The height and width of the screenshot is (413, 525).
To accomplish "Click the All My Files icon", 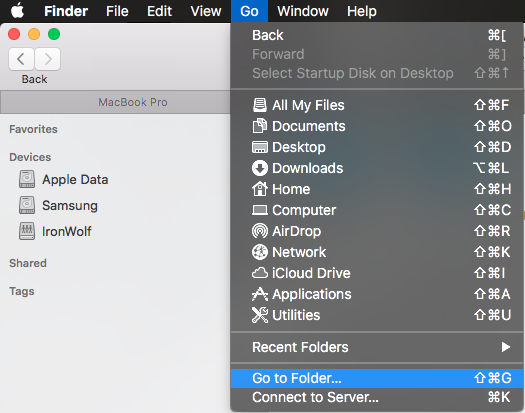I will tap(259, 105).
